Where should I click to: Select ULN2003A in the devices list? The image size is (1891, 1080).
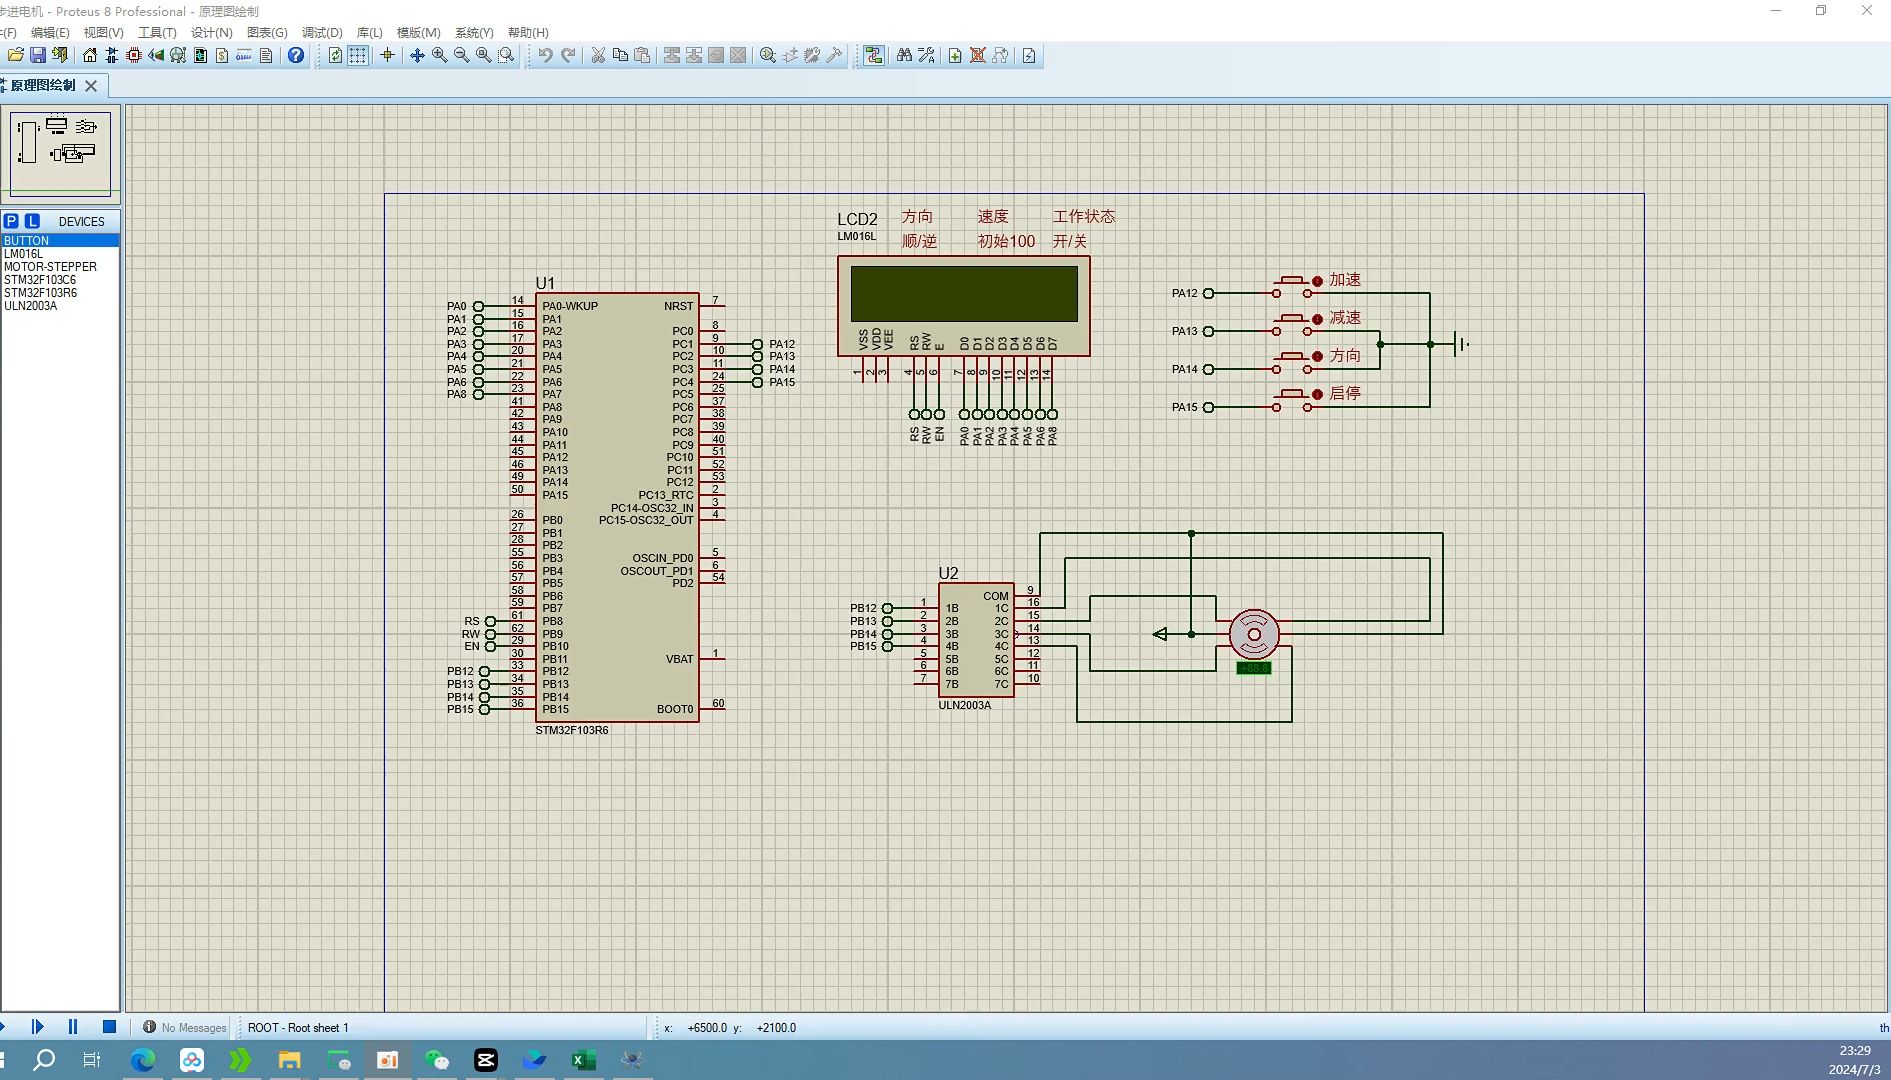(x=60, y=306)
